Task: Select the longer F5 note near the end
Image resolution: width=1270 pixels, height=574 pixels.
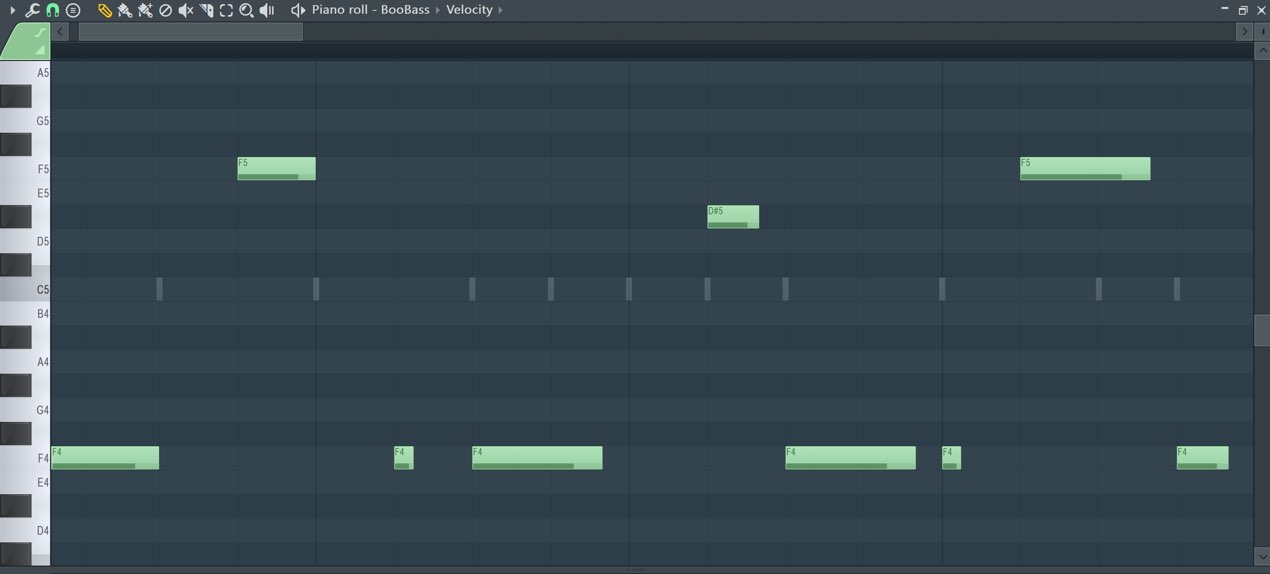Action: [1085, 168]
